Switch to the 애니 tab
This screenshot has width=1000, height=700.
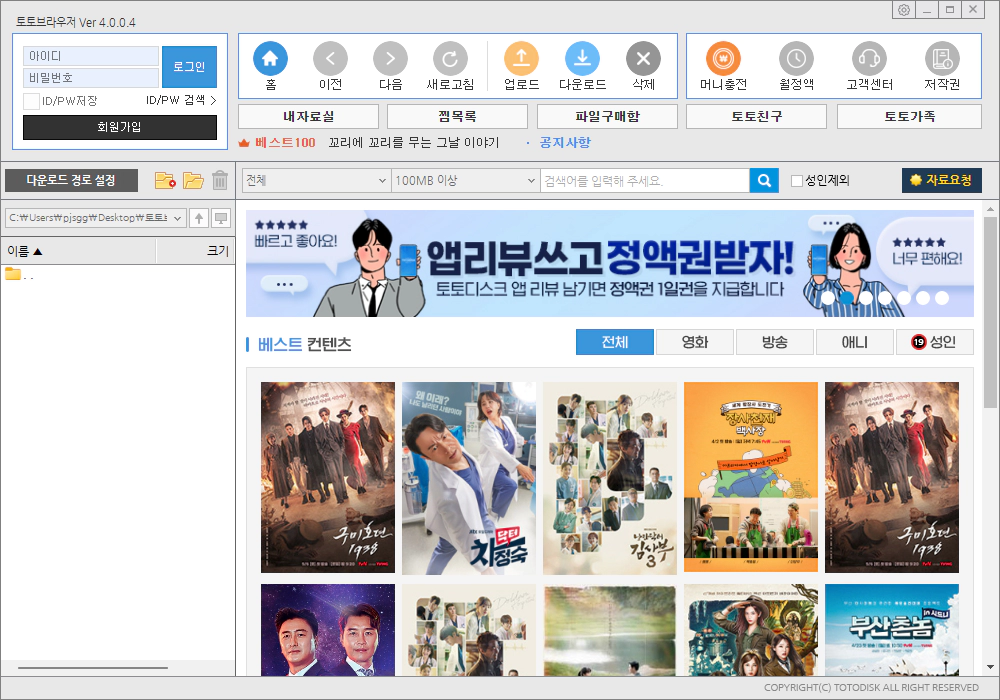(855, 342)
